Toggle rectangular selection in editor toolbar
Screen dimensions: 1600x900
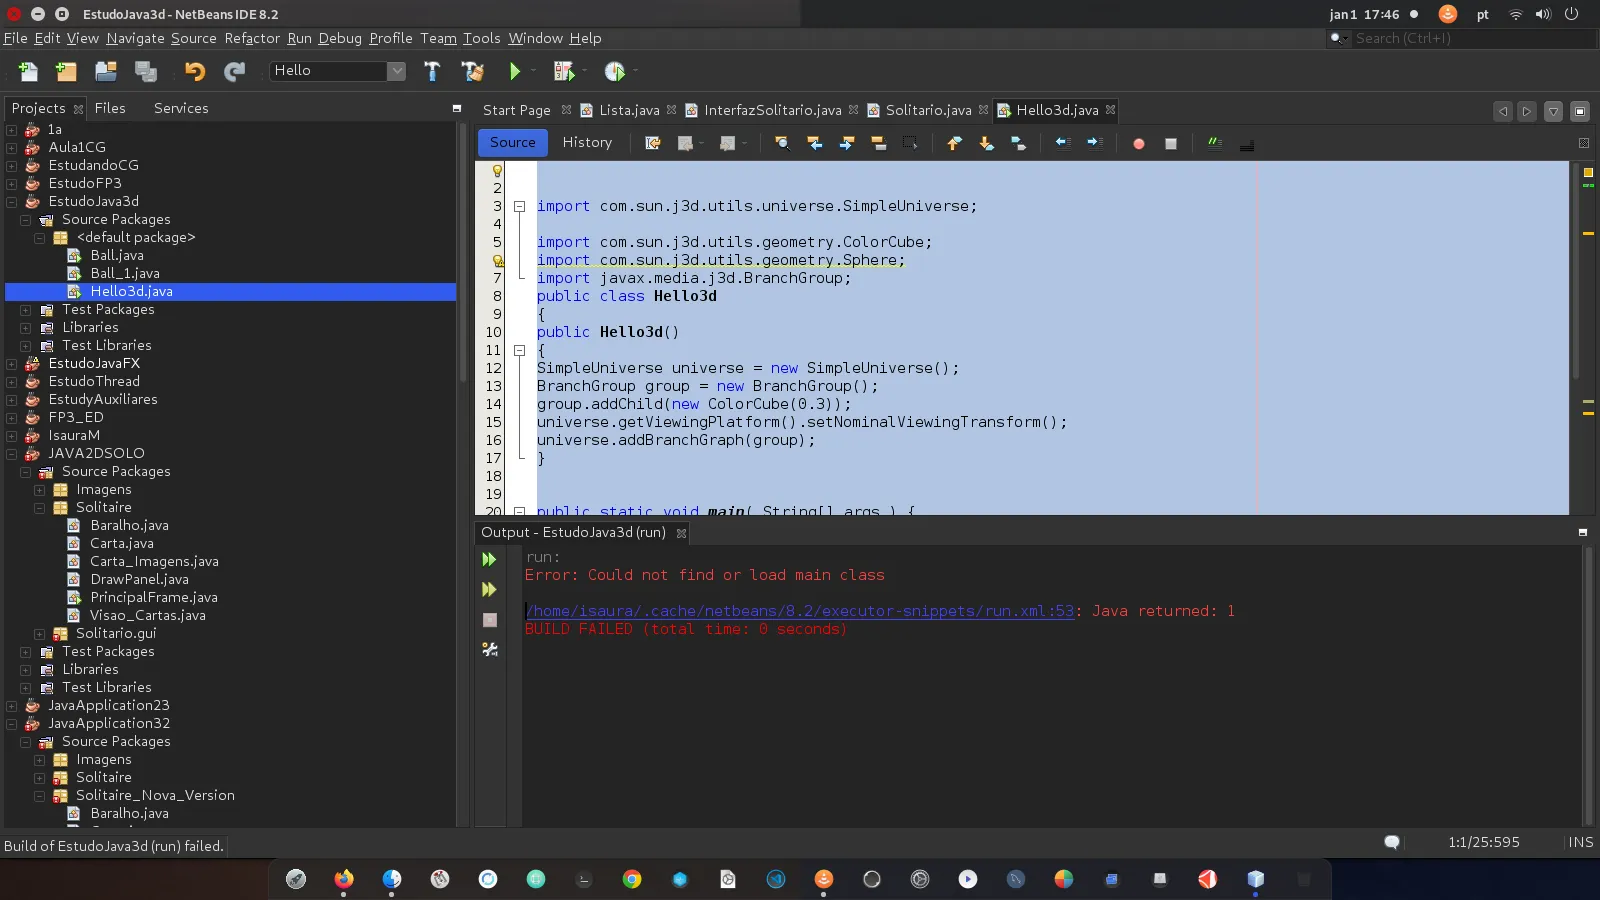tap(910, 143)
